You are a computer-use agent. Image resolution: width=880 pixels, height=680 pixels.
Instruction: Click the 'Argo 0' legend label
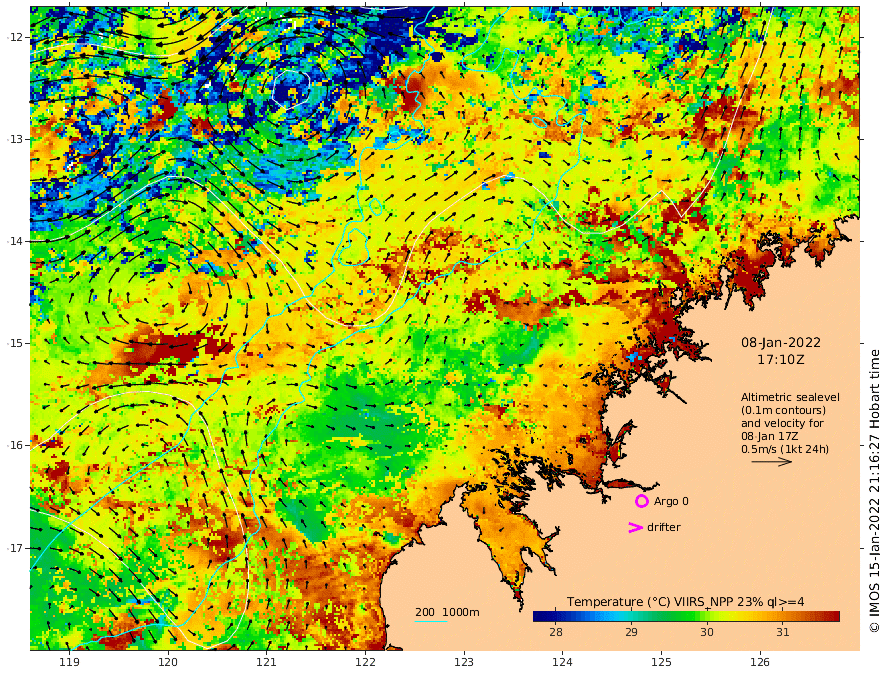tap(671, 501)
